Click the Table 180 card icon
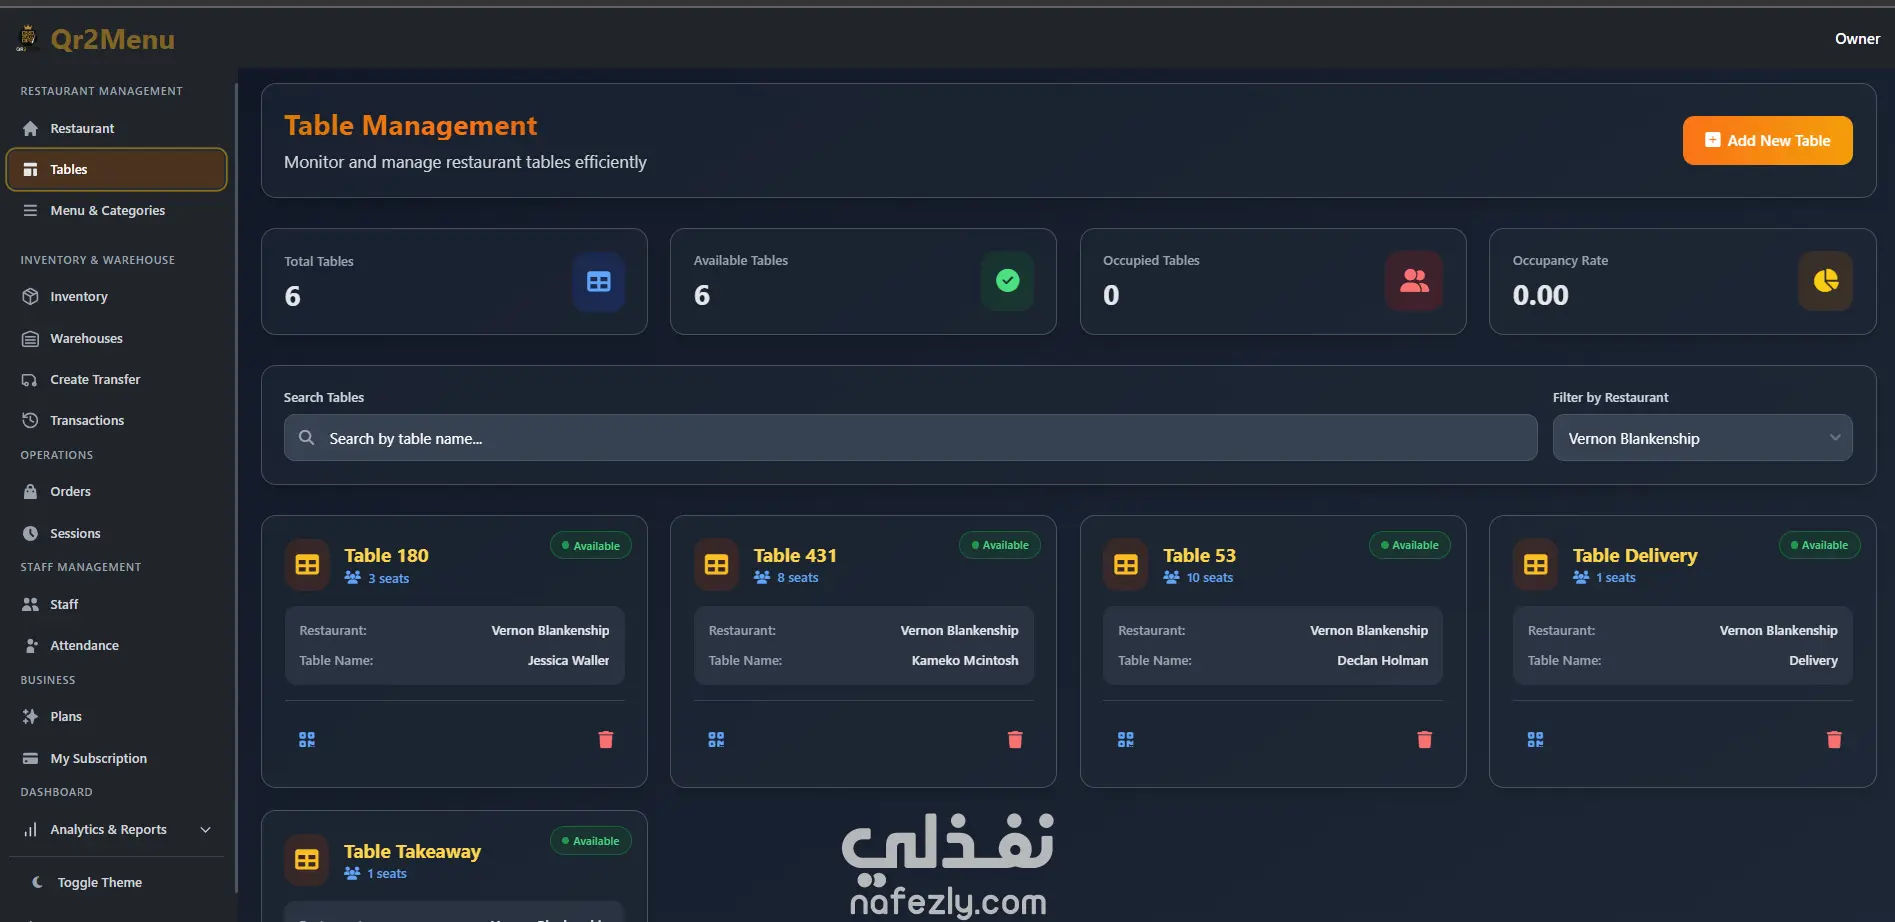The image size is (1895, 922). pyautogui.click(x=307, y=565)
